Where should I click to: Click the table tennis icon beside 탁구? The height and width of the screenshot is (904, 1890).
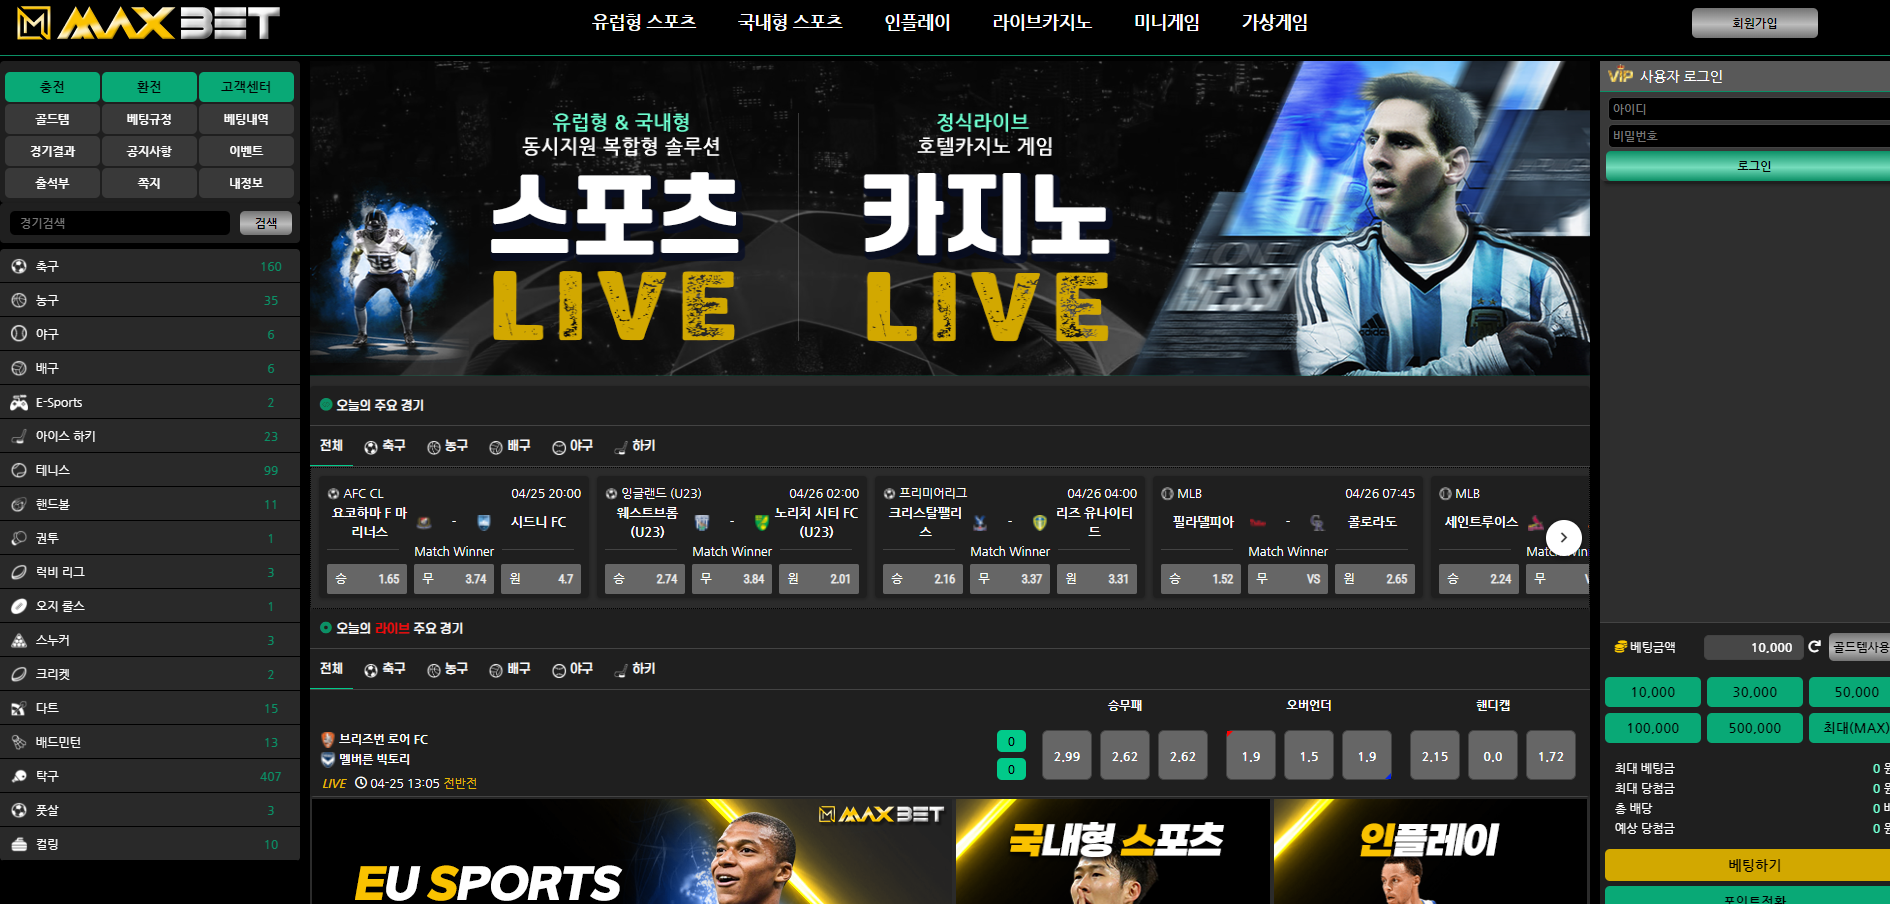(19, 776)
